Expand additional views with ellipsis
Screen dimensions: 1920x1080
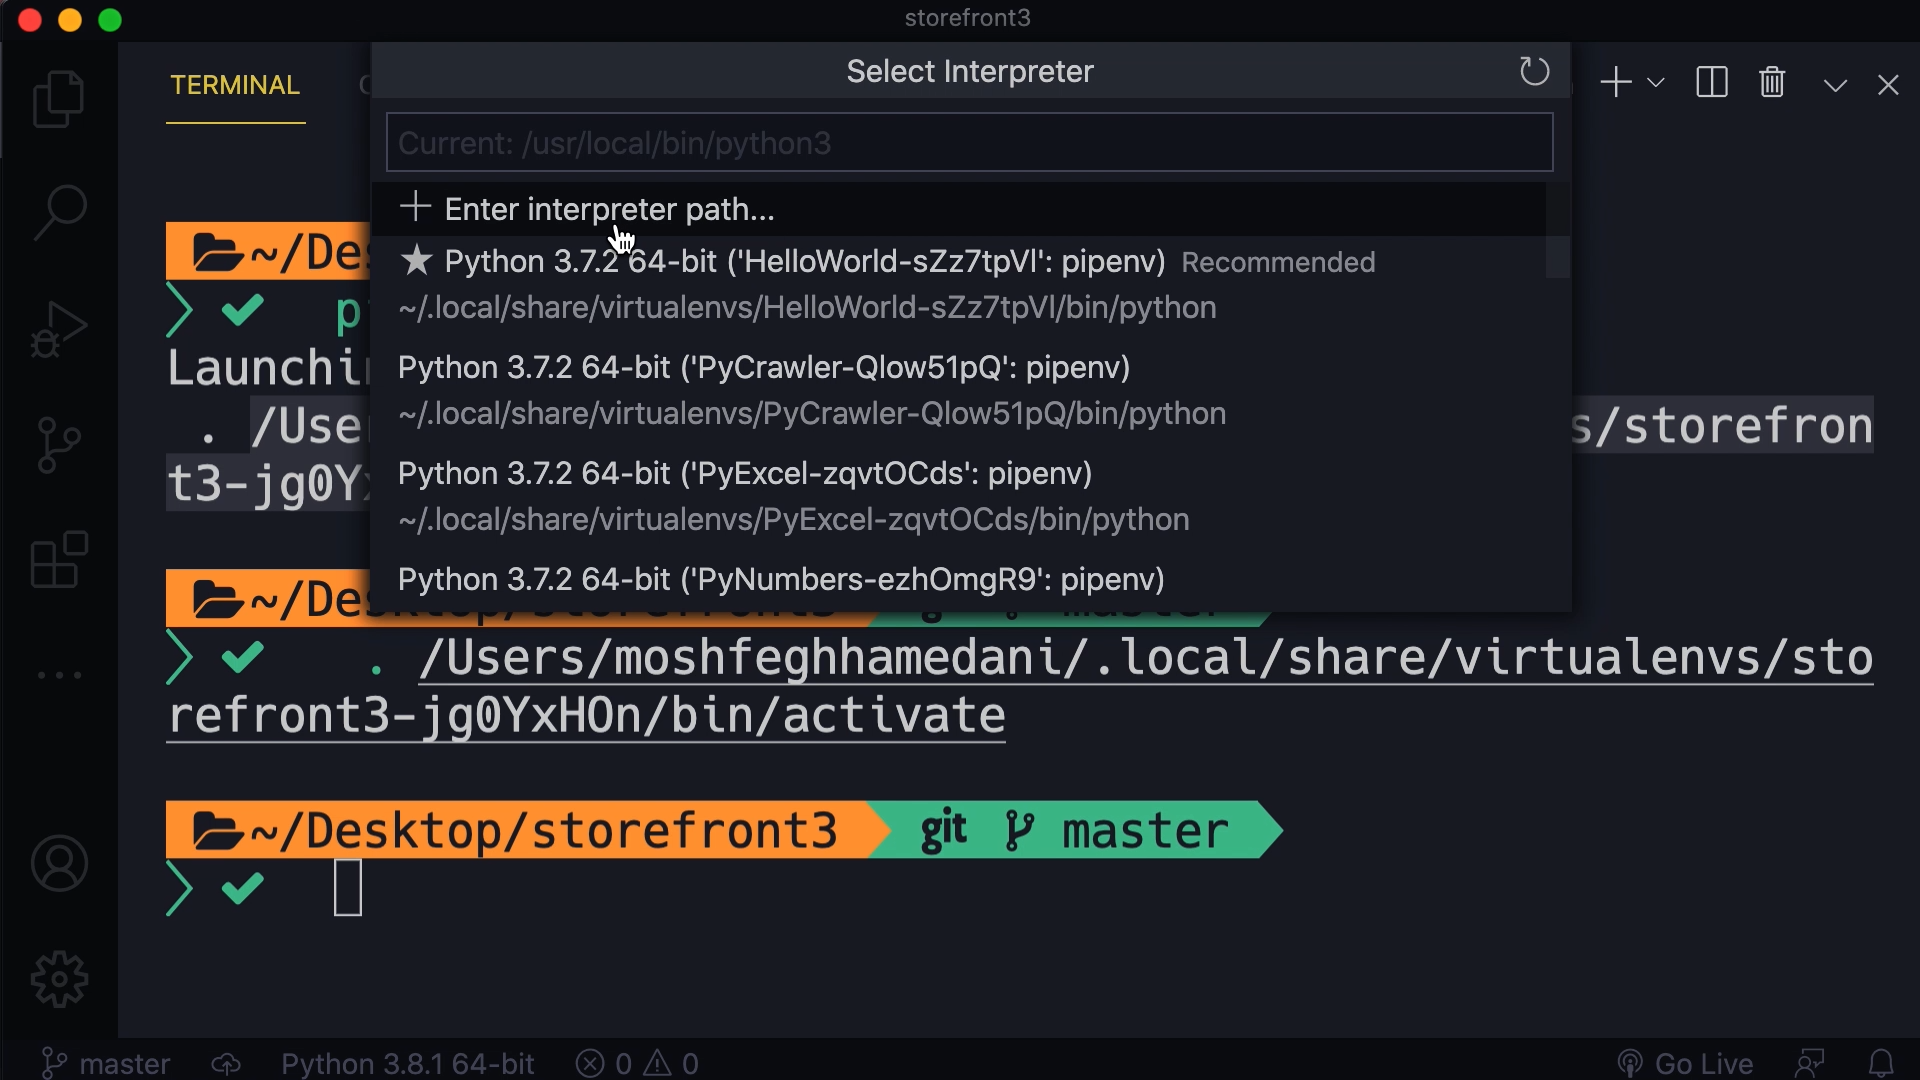(x=57, y=675)
